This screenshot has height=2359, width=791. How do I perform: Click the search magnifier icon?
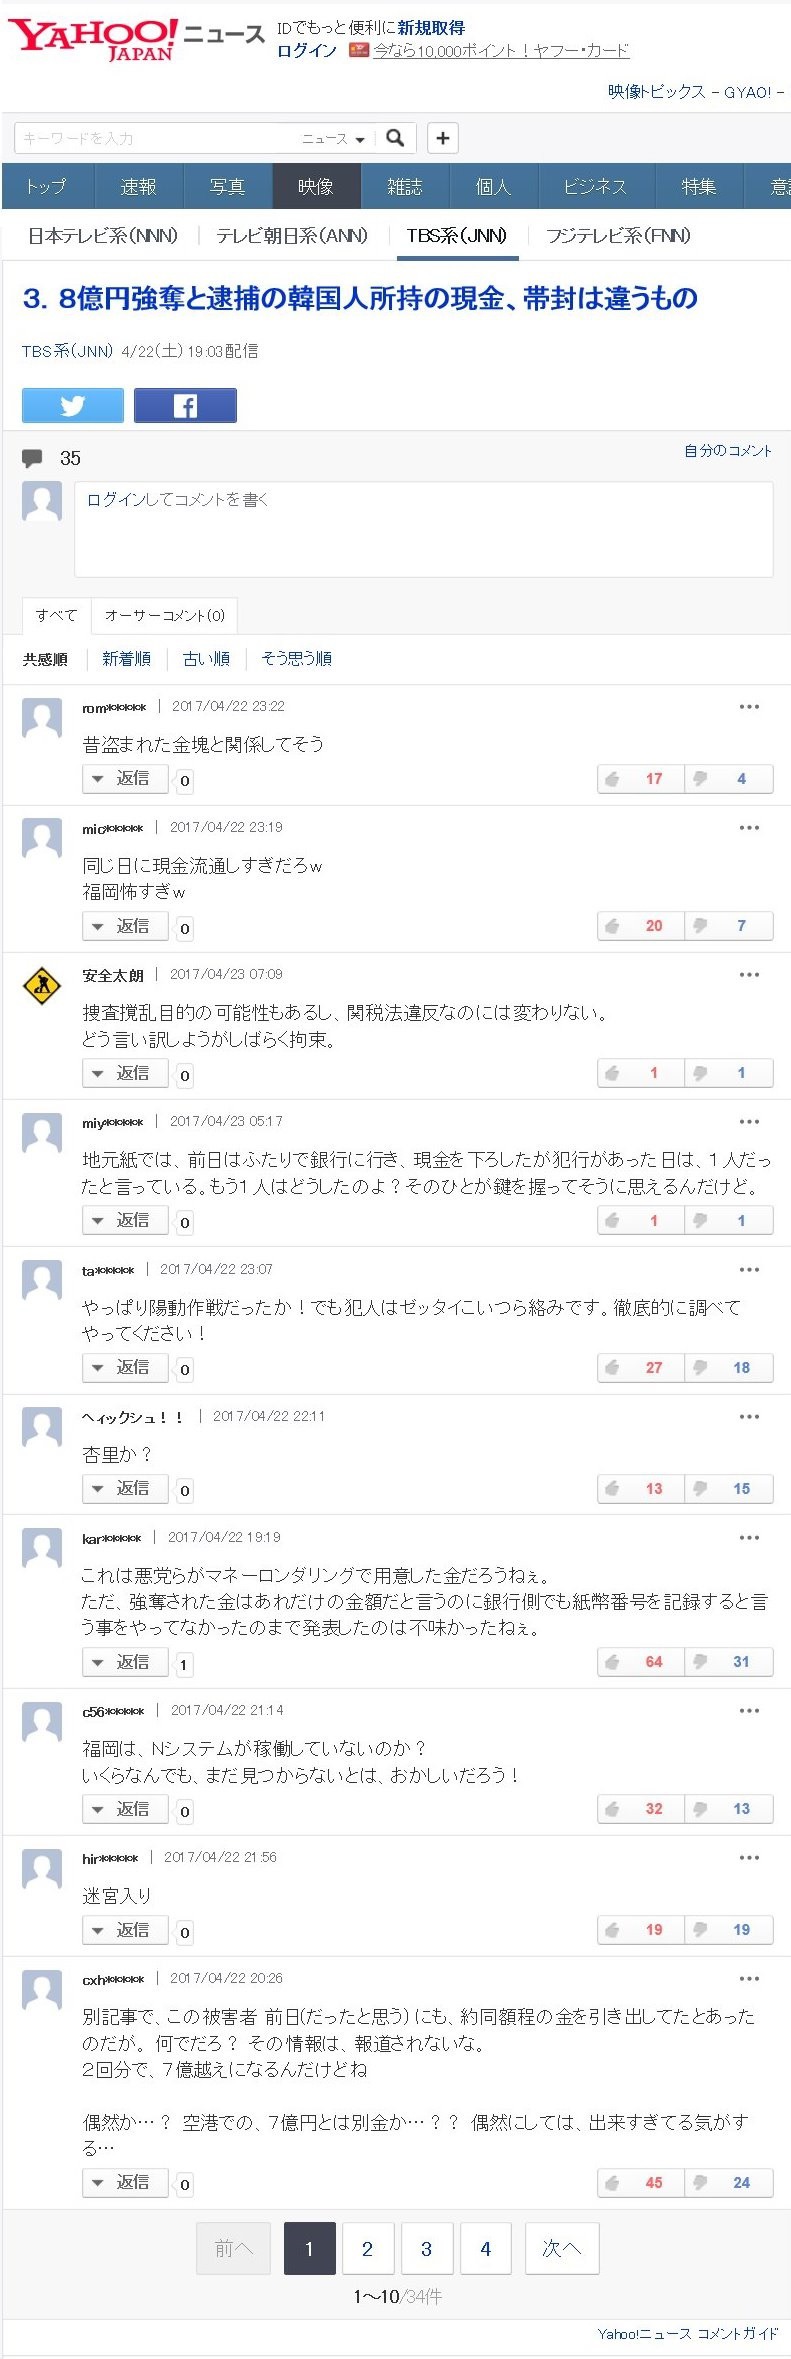pos(396,138)
